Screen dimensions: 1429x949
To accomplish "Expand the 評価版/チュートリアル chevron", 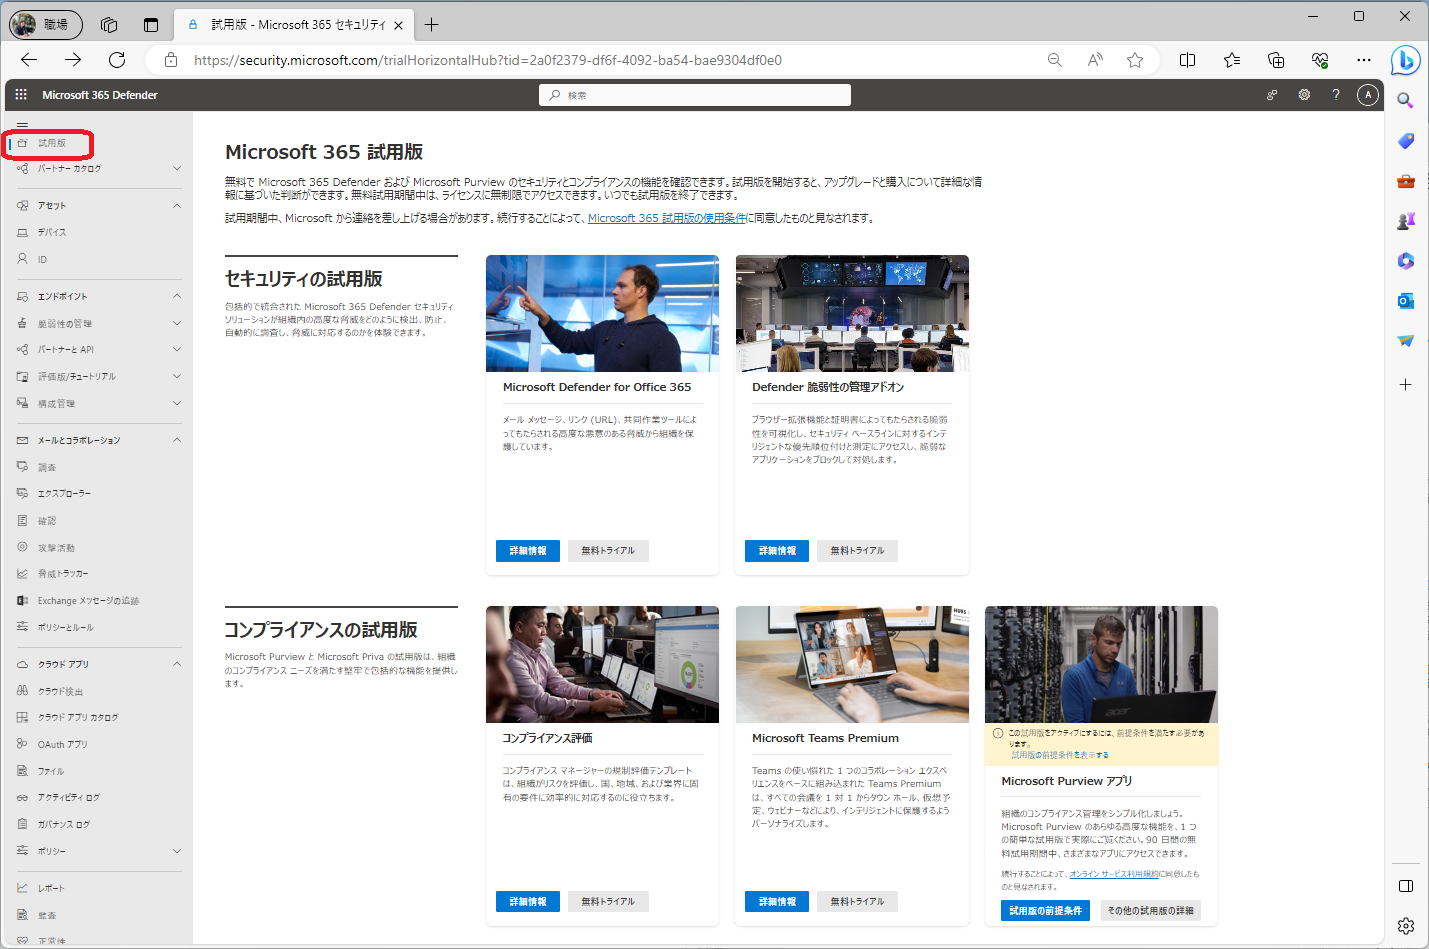I will [177, 376].
